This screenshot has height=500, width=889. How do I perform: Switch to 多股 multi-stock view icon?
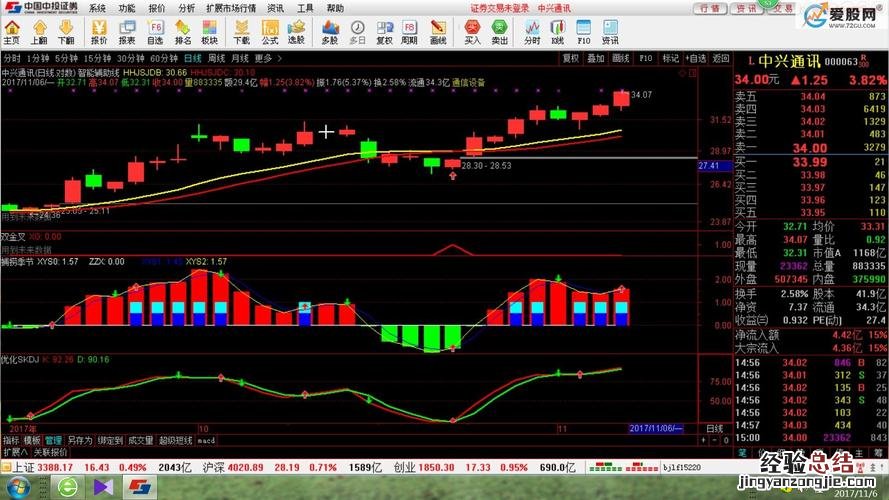[329, 33]
